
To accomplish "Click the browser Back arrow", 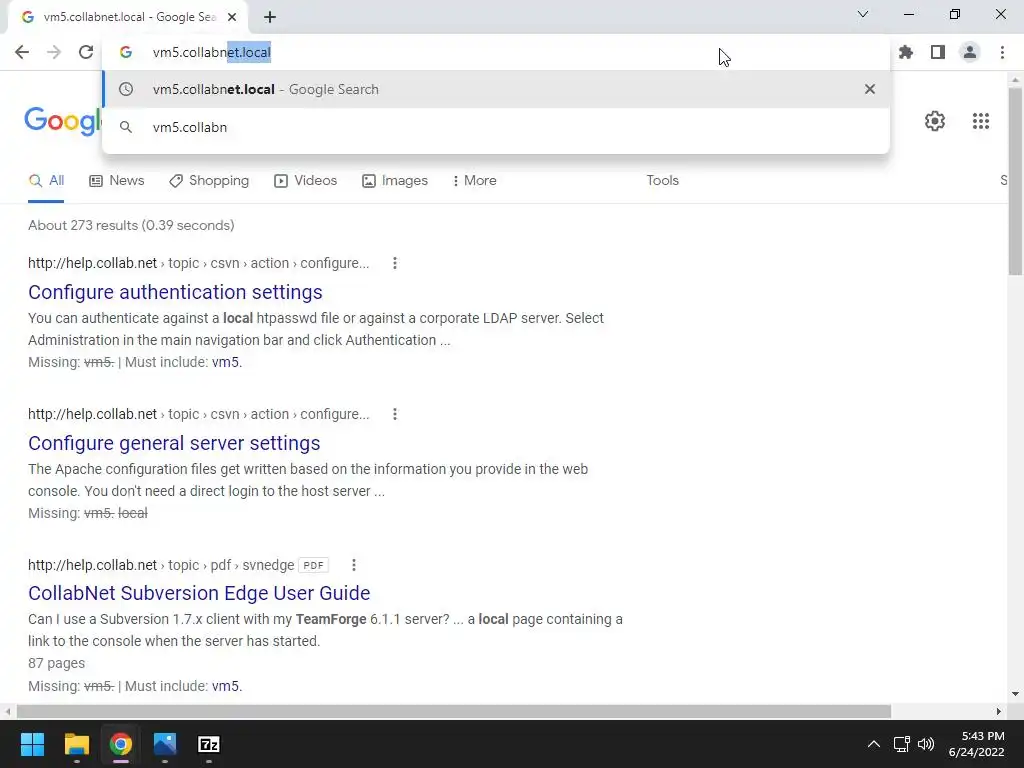I will click(x=22, y=52).
